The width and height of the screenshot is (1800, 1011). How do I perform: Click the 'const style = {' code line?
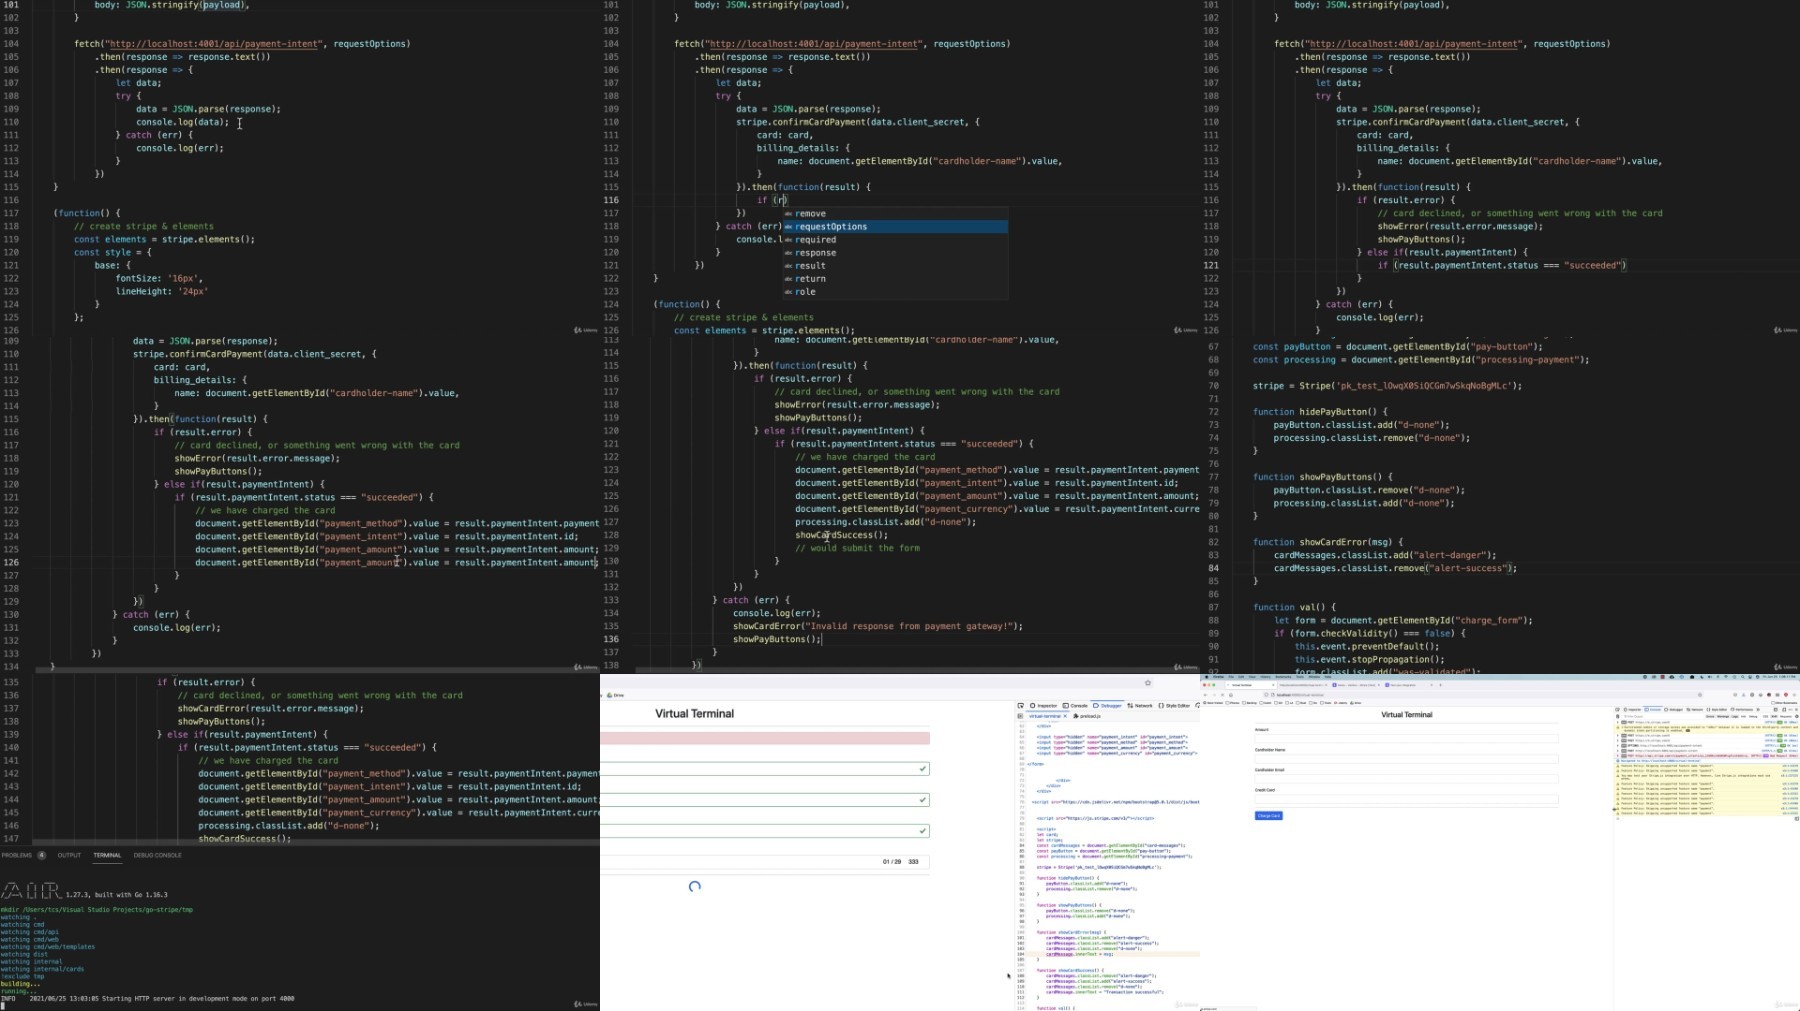point(113,252)
